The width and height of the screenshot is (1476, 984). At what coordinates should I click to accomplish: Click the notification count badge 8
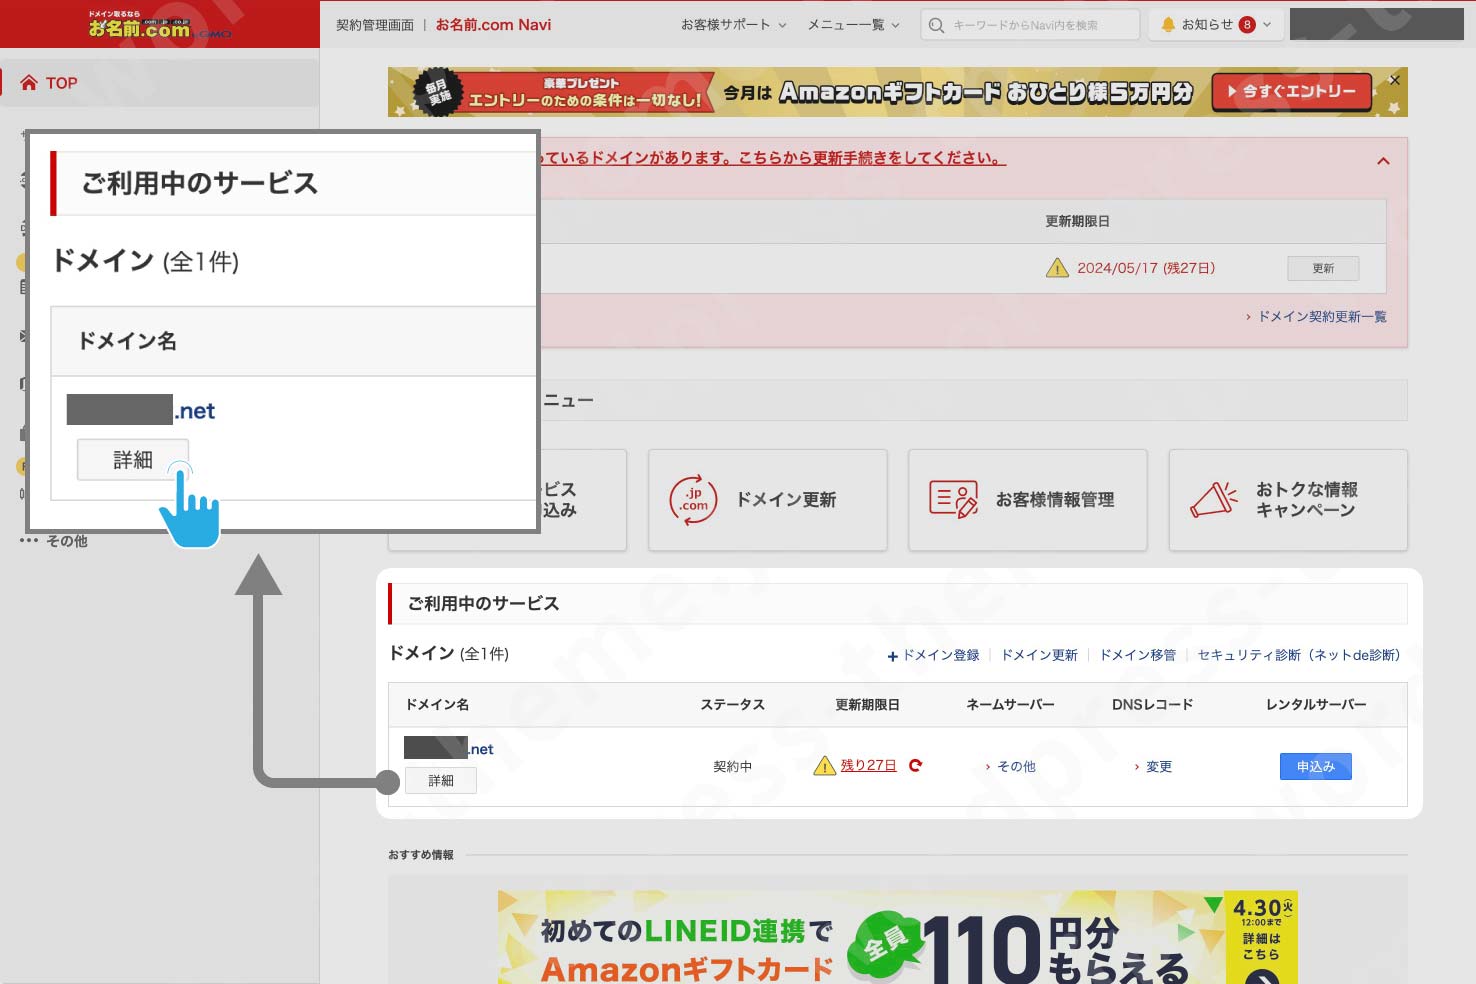pos(1247,25)
